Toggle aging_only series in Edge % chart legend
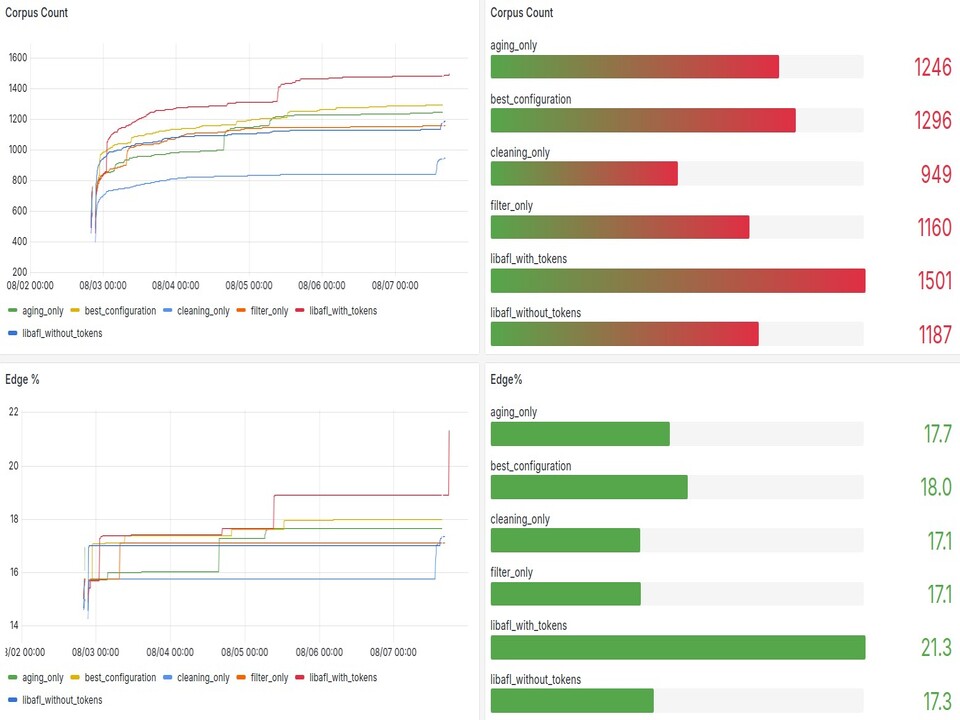960x720 pixels. point(42,678)
